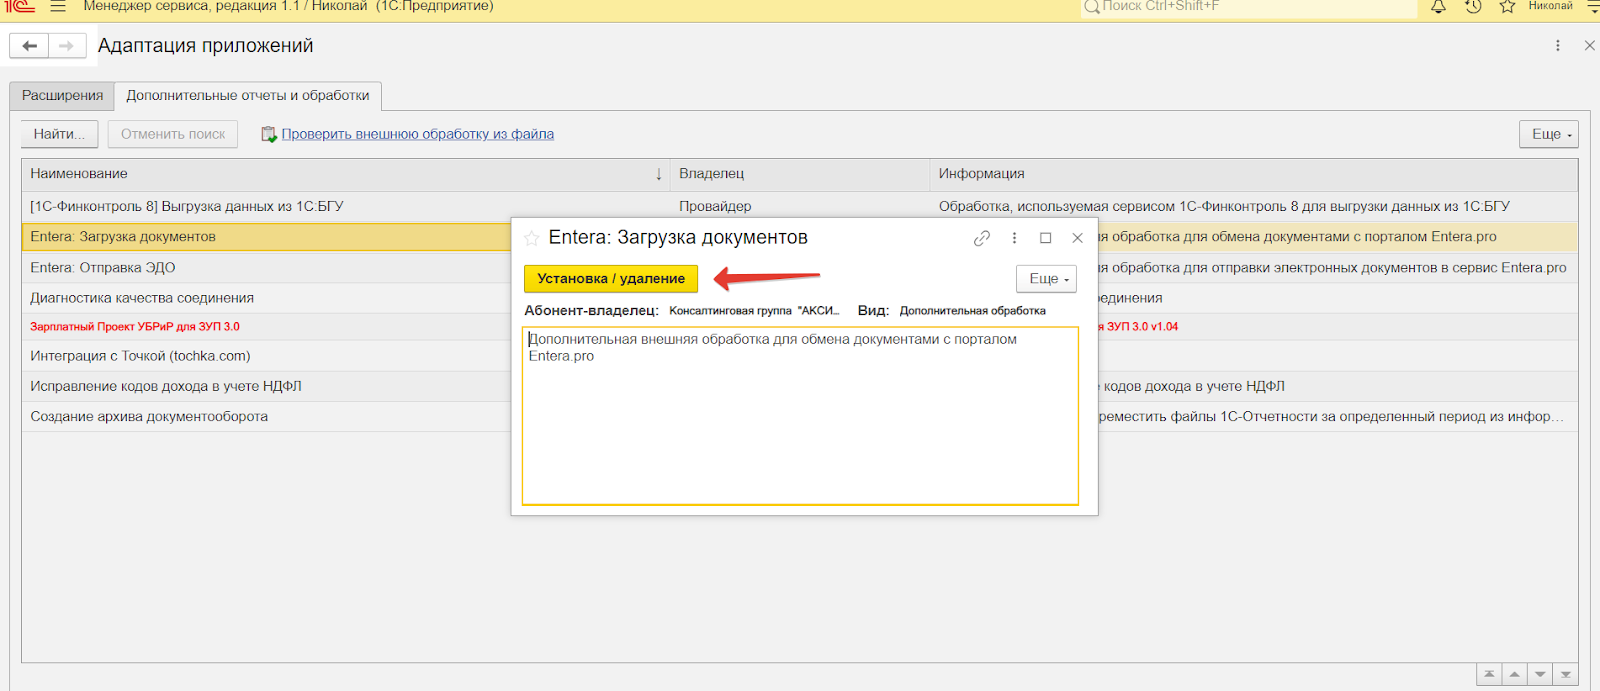Expand the Еще dropdown in list toolbar
Screen dimensions: 1600x691
pos(1549,134)
